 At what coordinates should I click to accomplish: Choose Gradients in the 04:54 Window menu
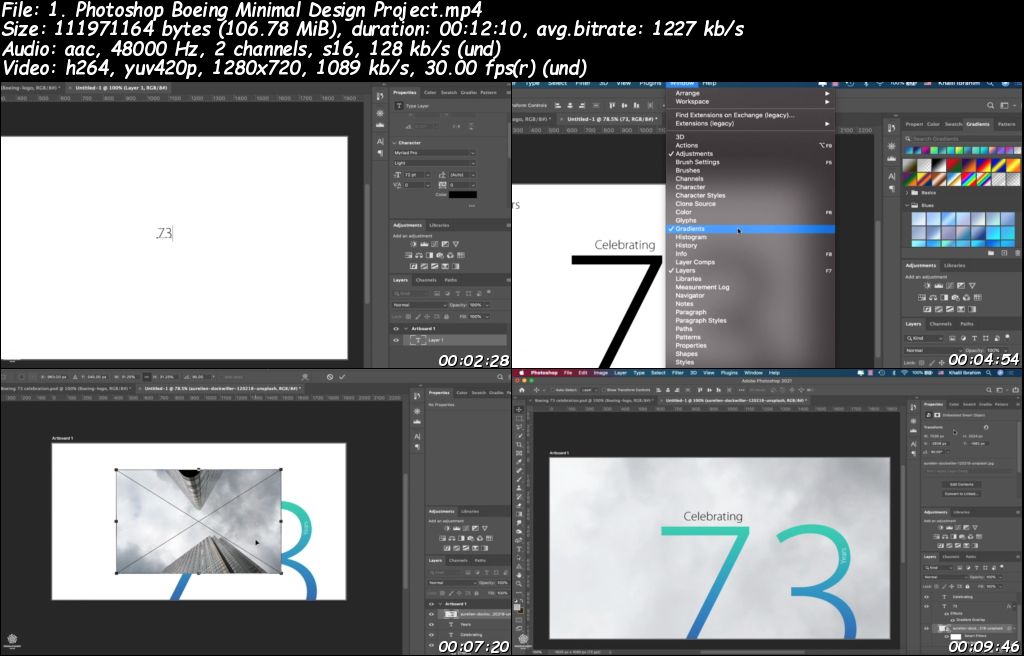[751, 229]
